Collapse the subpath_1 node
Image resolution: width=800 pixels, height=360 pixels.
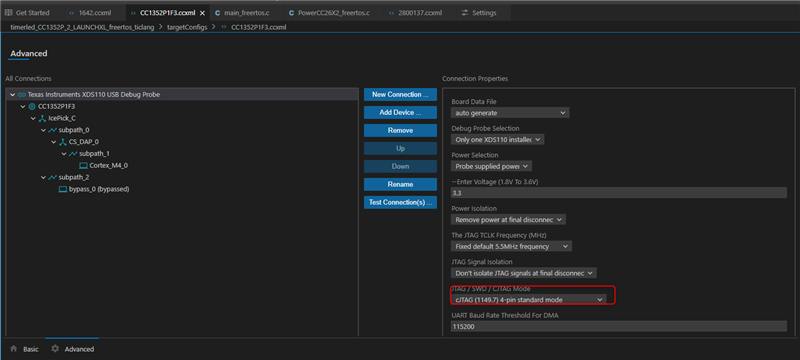(x=63, y=153)
